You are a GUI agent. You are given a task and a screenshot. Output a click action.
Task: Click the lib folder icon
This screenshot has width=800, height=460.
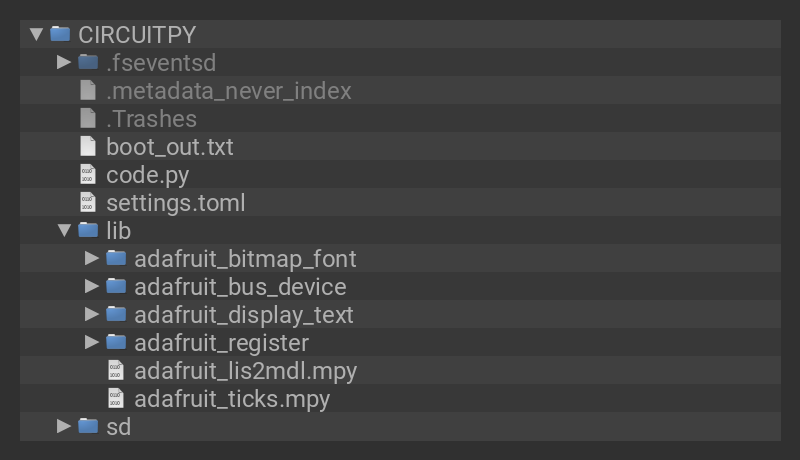pyautogui.click(x=88, y=230)
